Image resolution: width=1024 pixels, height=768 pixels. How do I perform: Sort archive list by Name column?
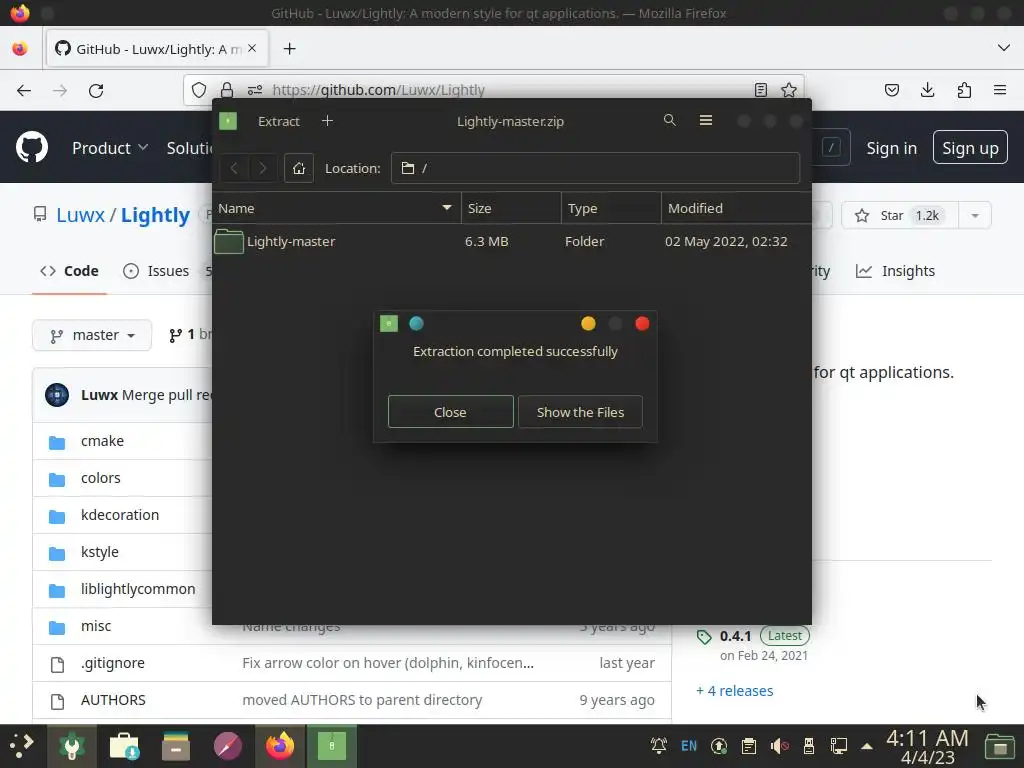(336, 208)
